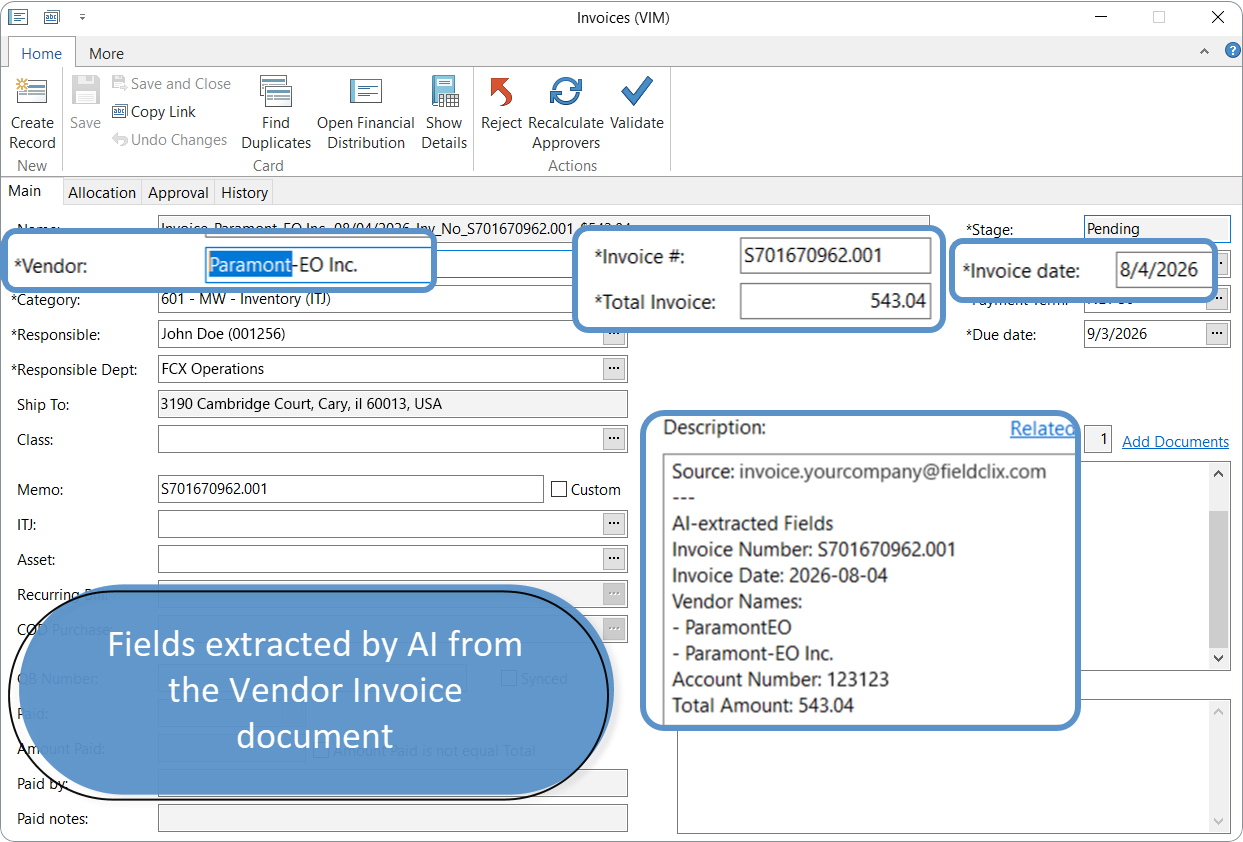Image resolution: width=1243 pixels, height=842 pixels.
Task: Switch to the Allocation tab
Action: coord(102,193)
